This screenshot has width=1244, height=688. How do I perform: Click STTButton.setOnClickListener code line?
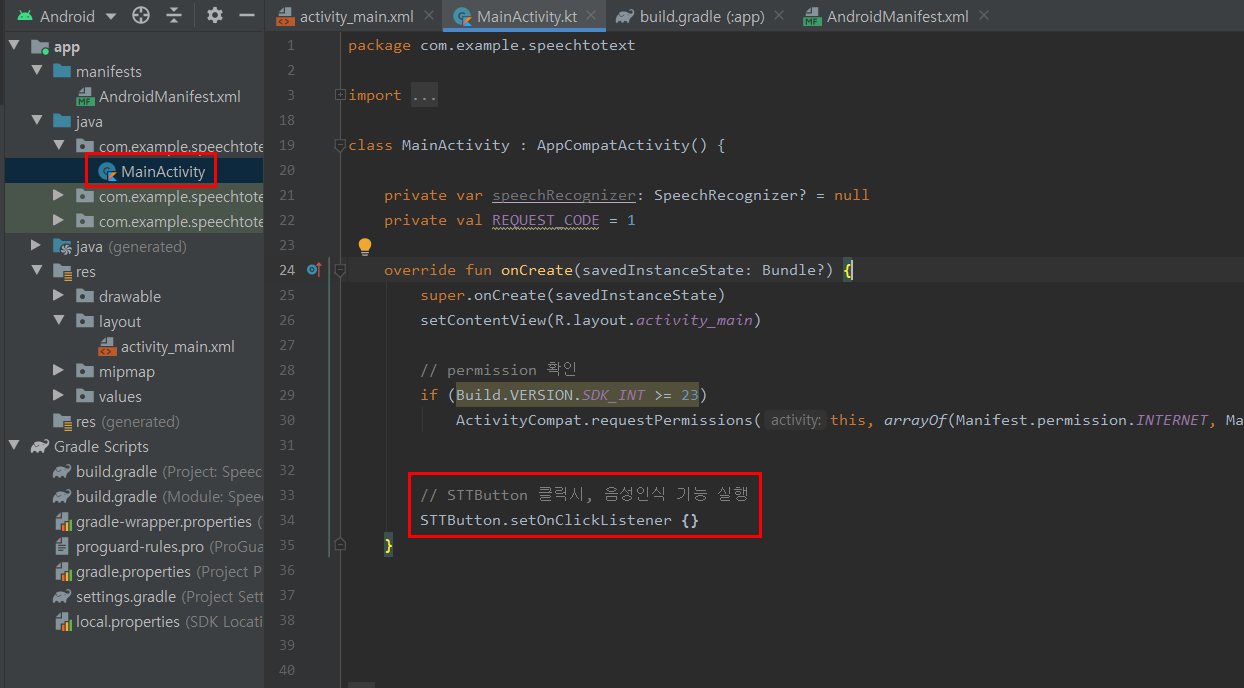(559, 520)
